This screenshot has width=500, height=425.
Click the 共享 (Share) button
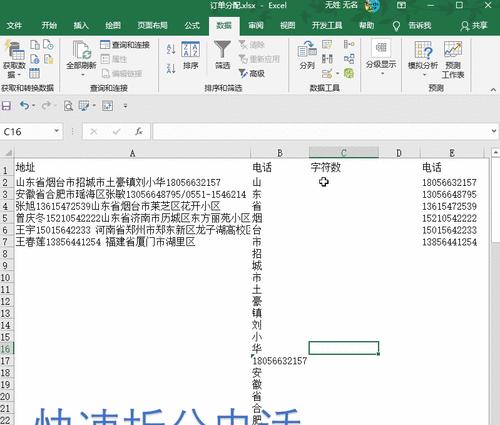pos(474,26)
